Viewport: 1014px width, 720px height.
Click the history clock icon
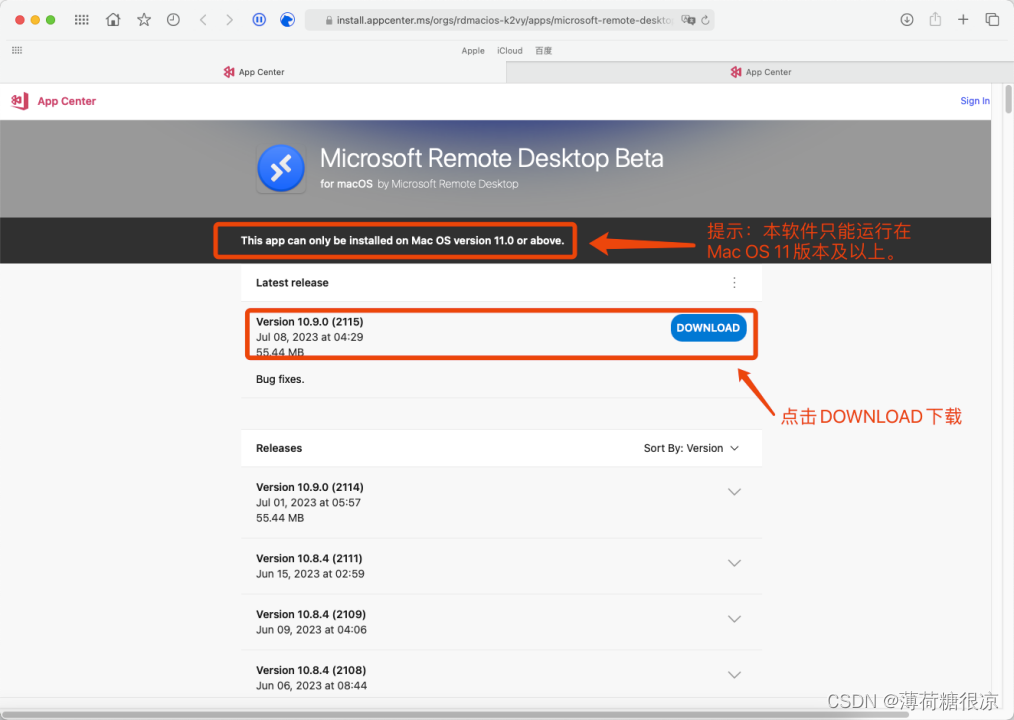172,19
